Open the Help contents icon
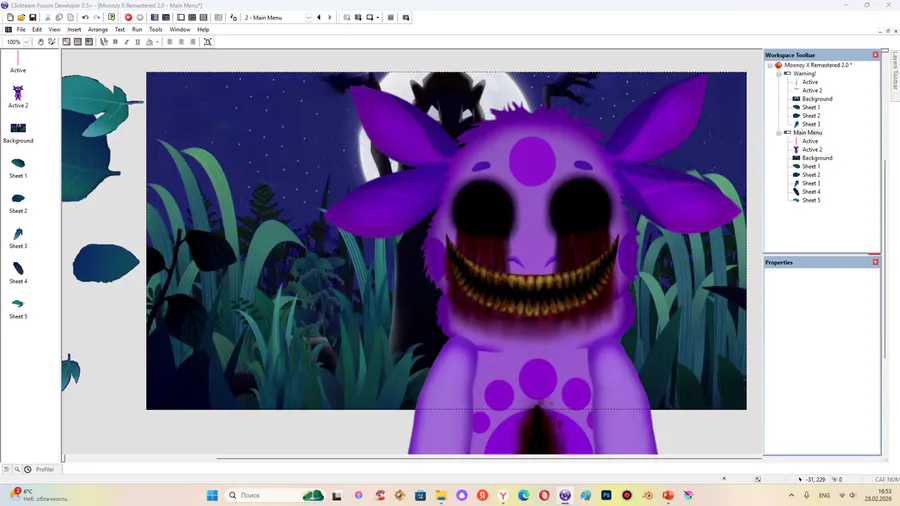This screenshot has width=900, height=506. tap(111, 18)
